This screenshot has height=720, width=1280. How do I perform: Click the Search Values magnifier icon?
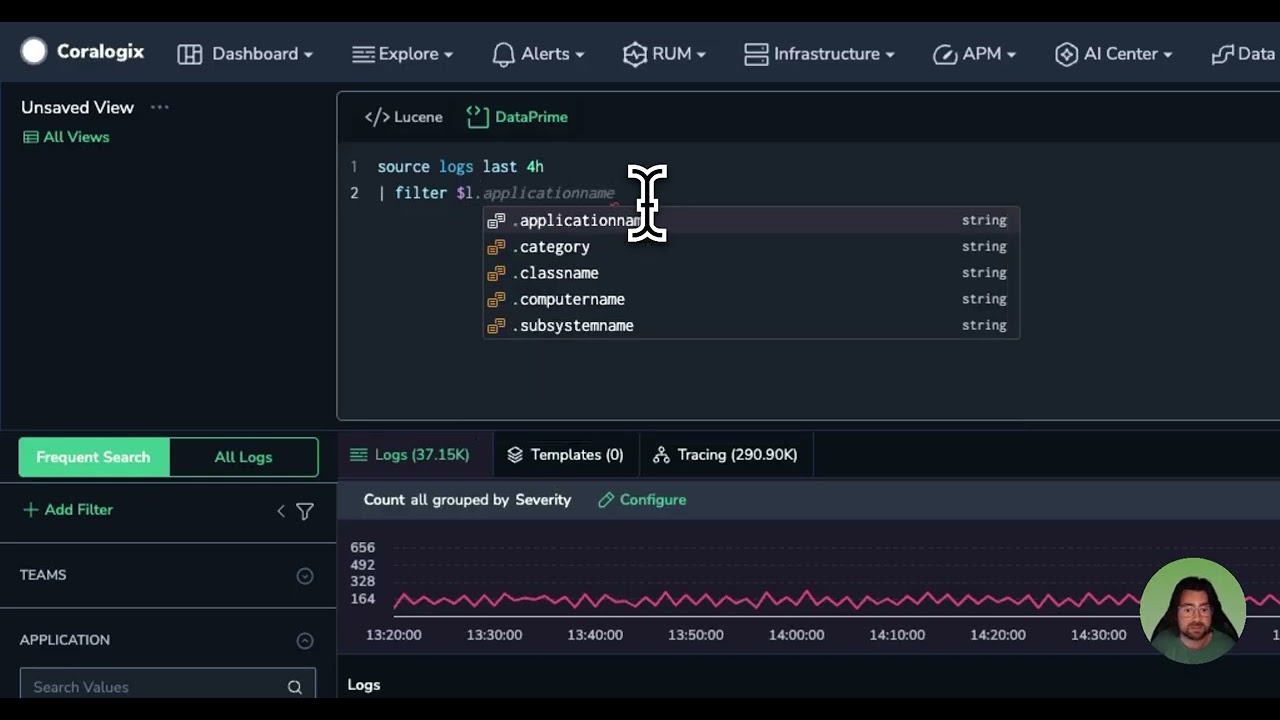295,687
